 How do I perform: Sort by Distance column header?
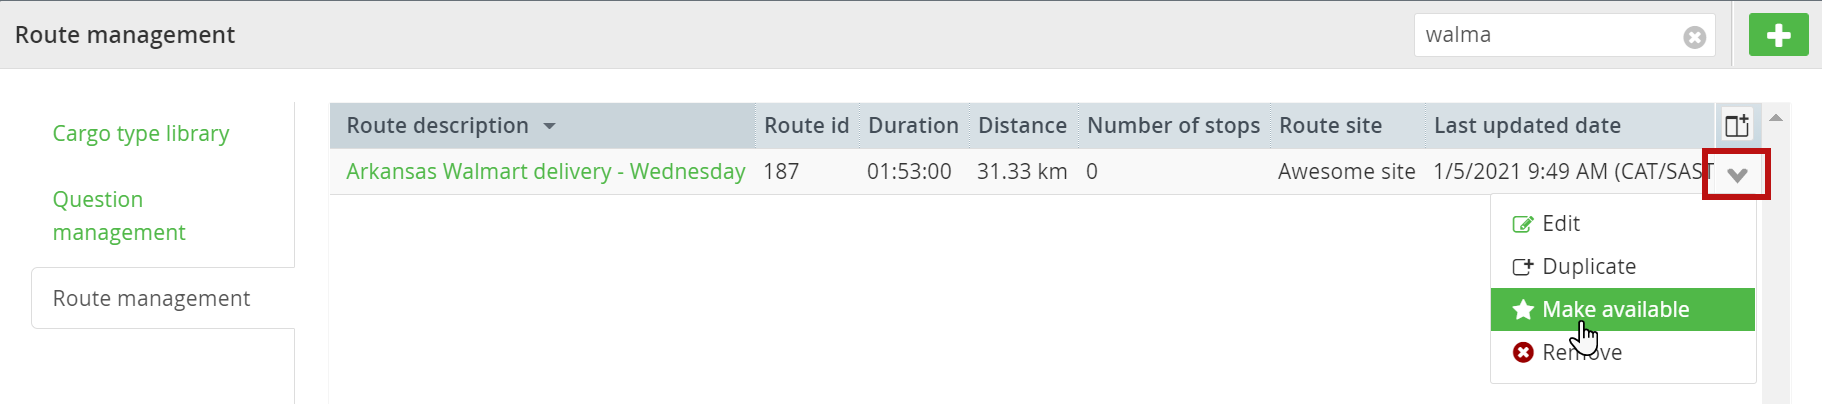(x=1022, y=125)
